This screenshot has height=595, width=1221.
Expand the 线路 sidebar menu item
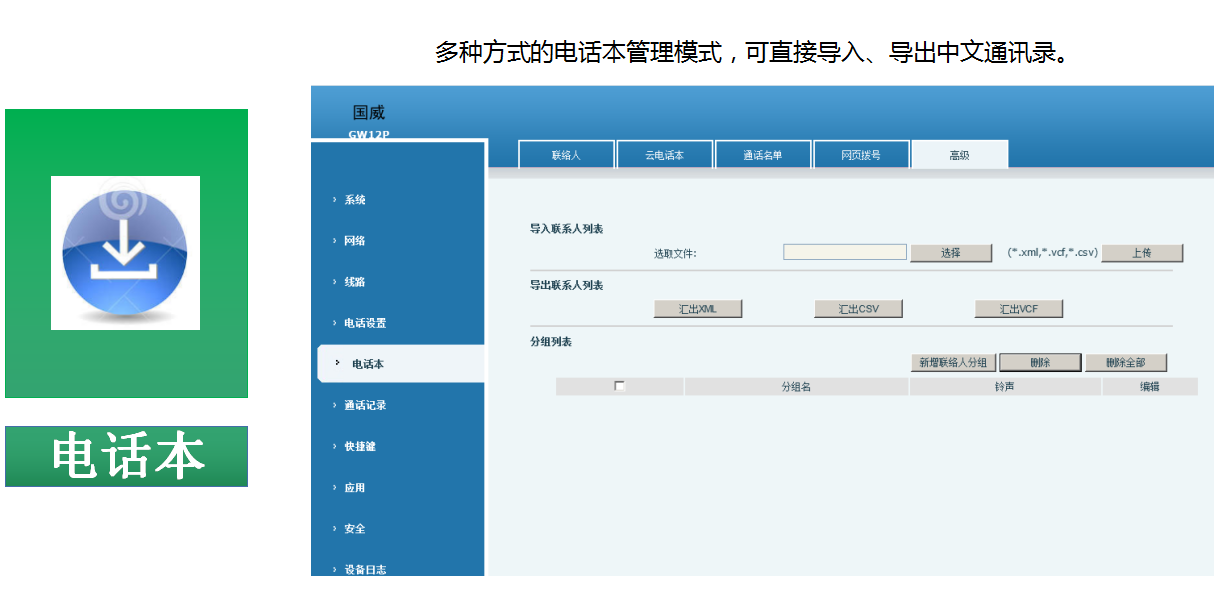click(x=355, y=282)
